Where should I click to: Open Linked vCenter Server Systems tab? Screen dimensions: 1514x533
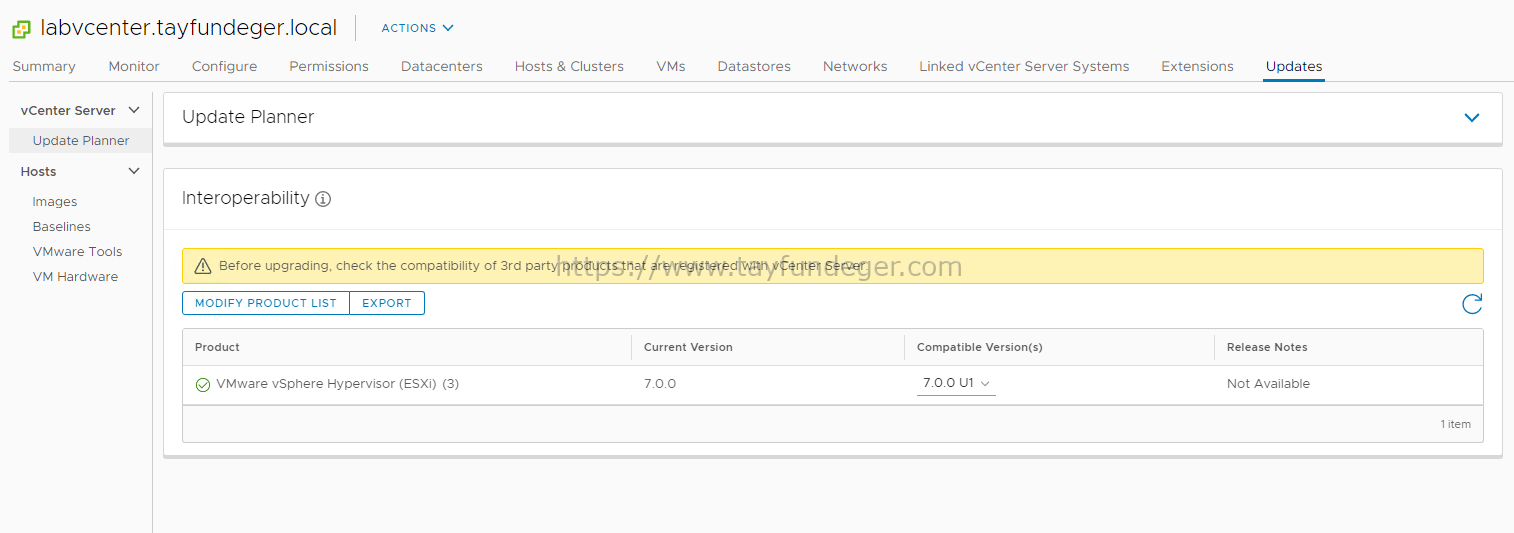point(1024,66)
